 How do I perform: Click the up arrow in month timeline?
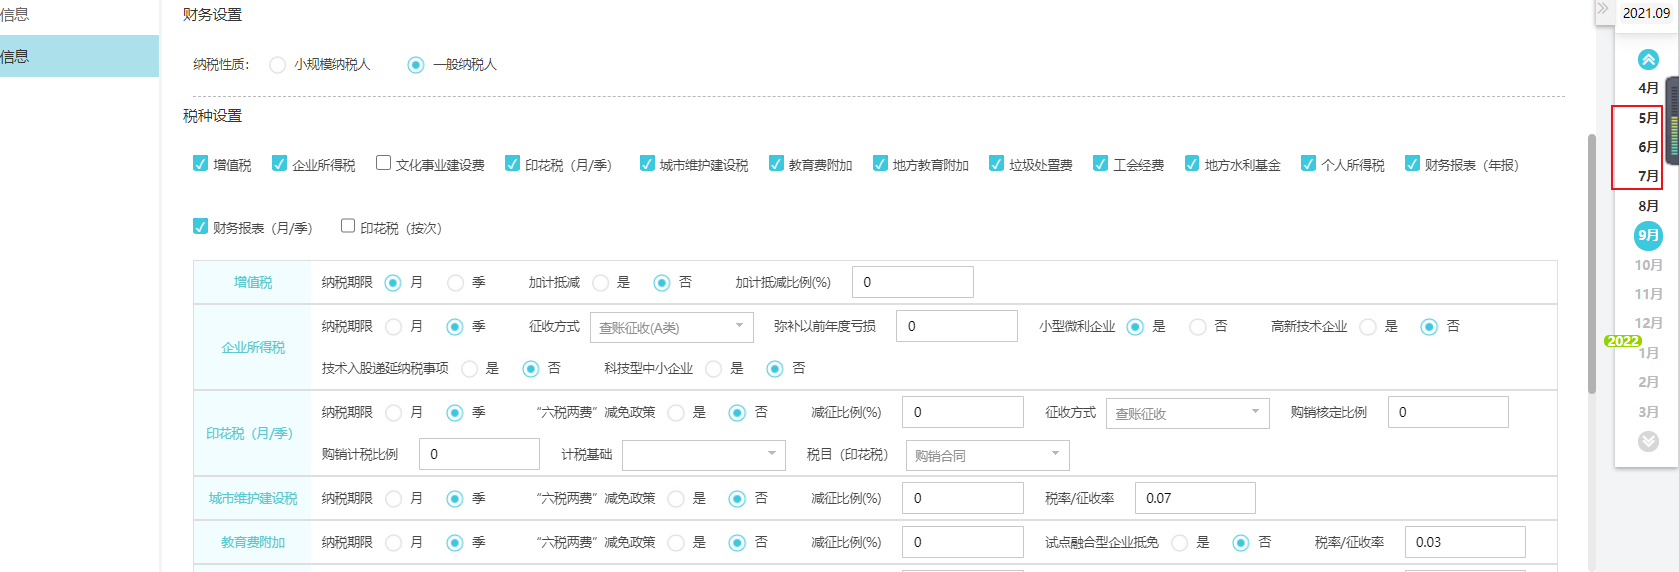pos(1648,60)
